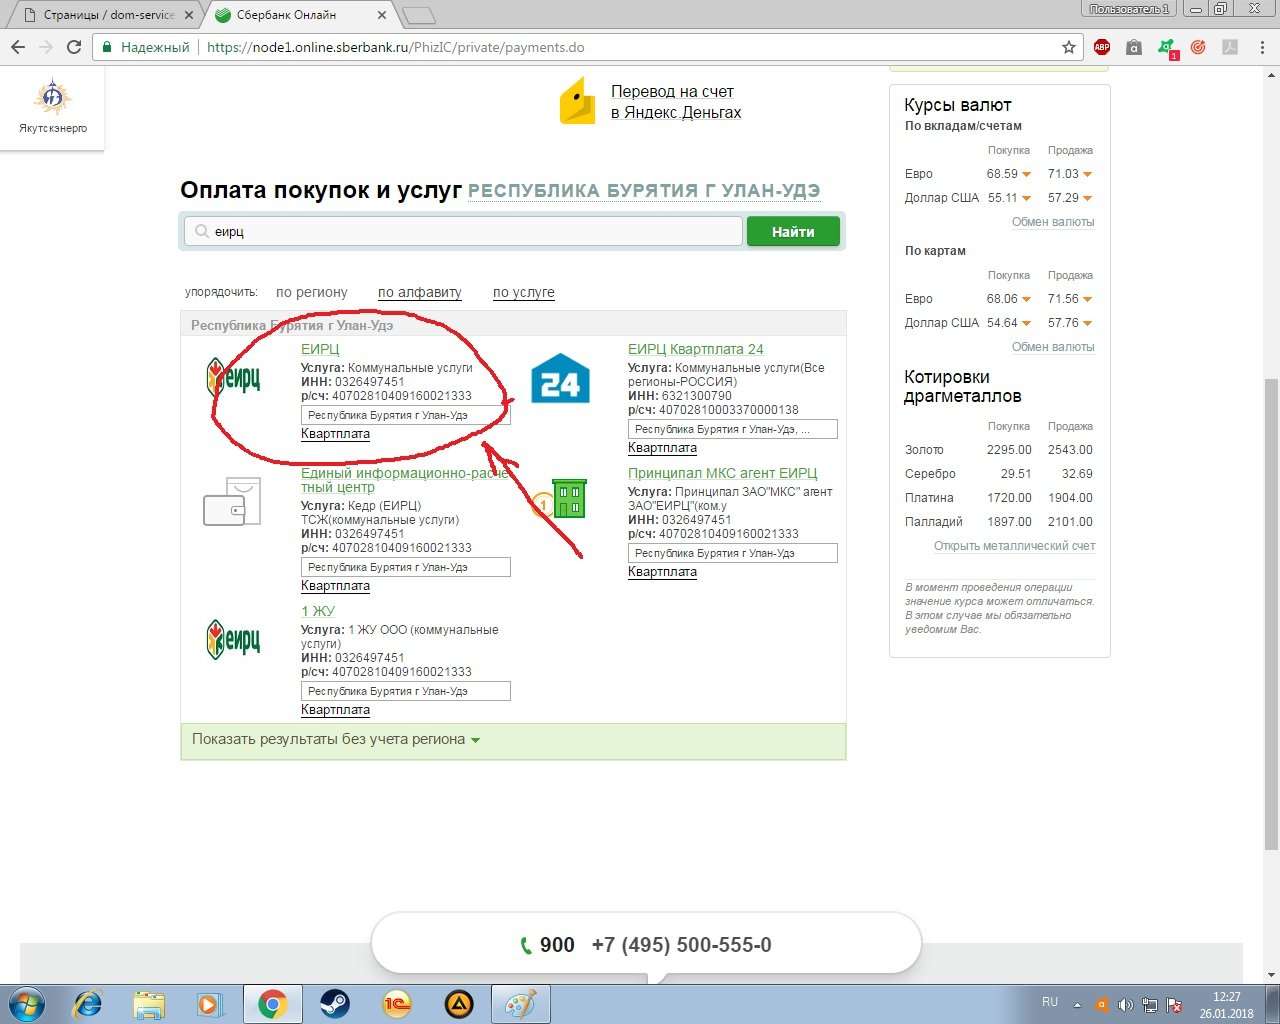The height and width of the screenshot is (1024, 1280).
Task: Open Paint from taskbar
Action: point(520,1004)
